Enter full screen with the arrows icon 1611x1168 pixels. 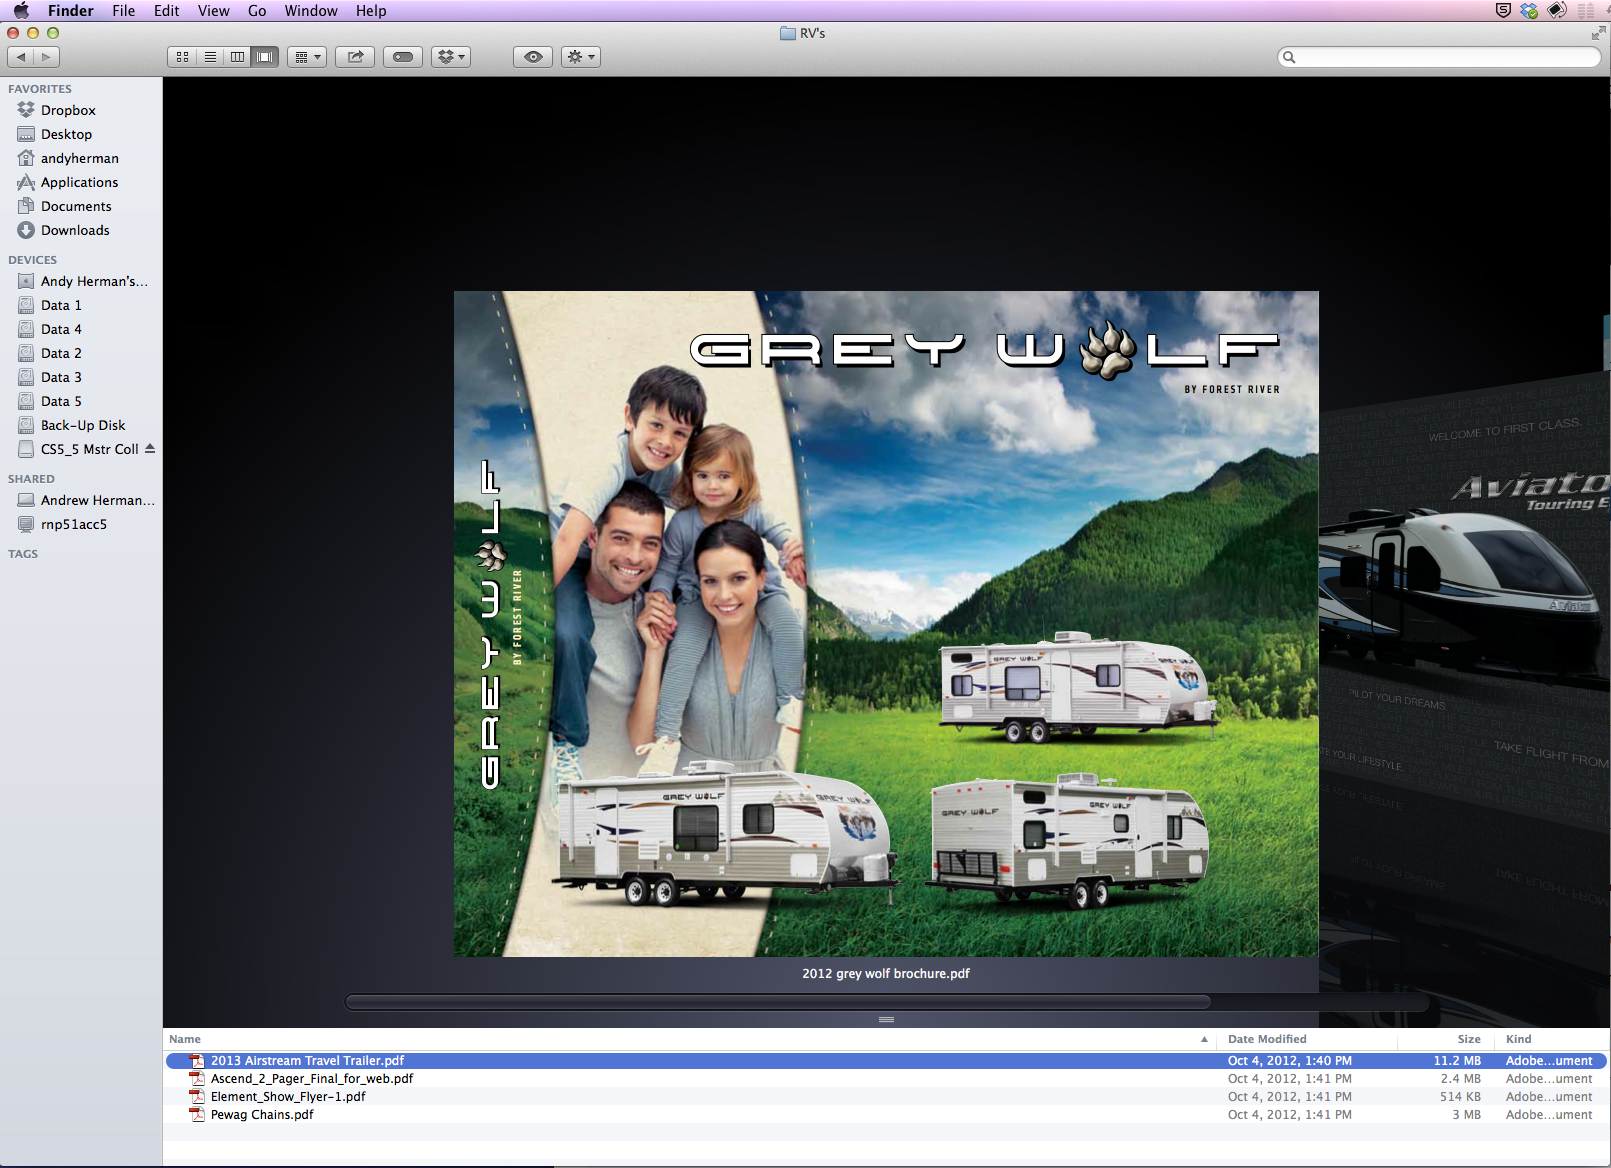tap(1598, 33)
